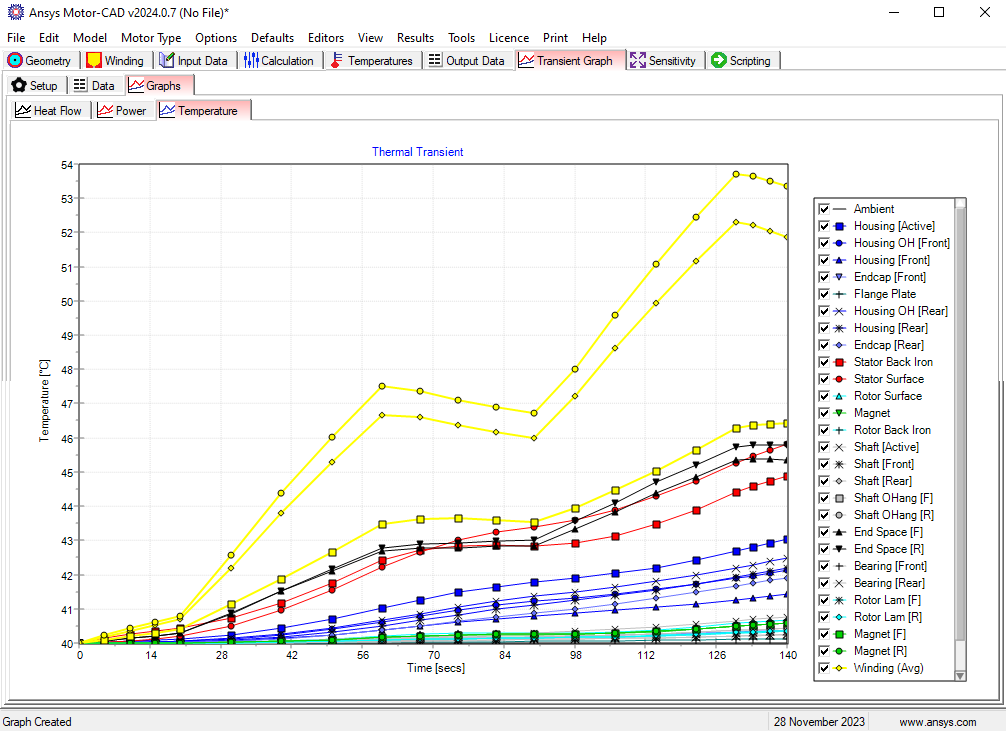Click Stator Surface red circle legend marker

[839, 379]
